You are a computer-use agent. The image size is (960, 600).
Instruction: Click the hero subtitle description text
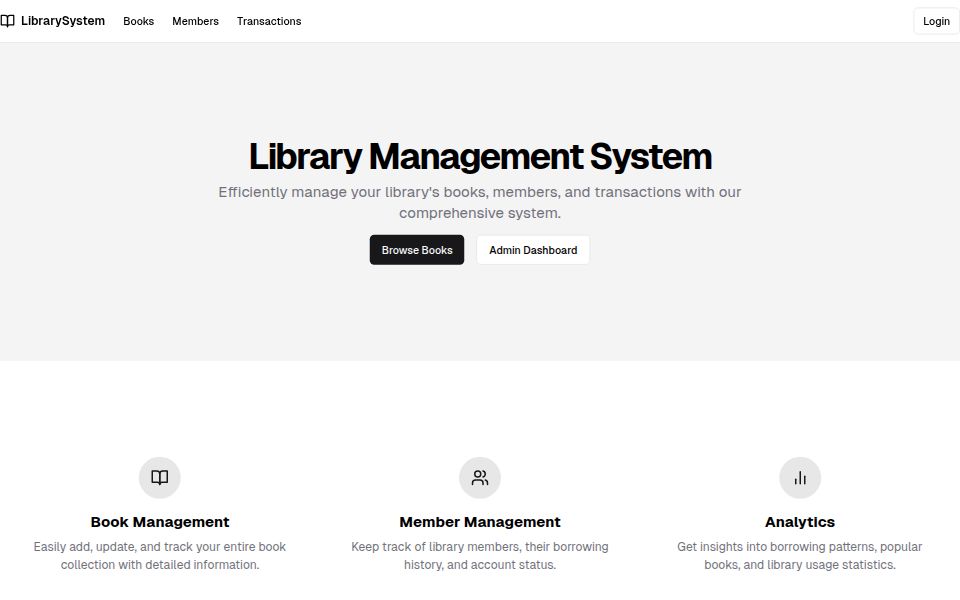tap(480, 202)
